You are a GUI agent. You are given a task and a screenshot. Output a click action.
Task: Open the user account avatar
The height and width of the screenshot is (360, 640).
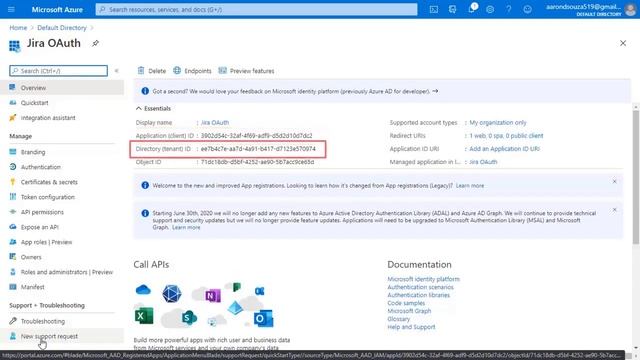click(630, 9)
